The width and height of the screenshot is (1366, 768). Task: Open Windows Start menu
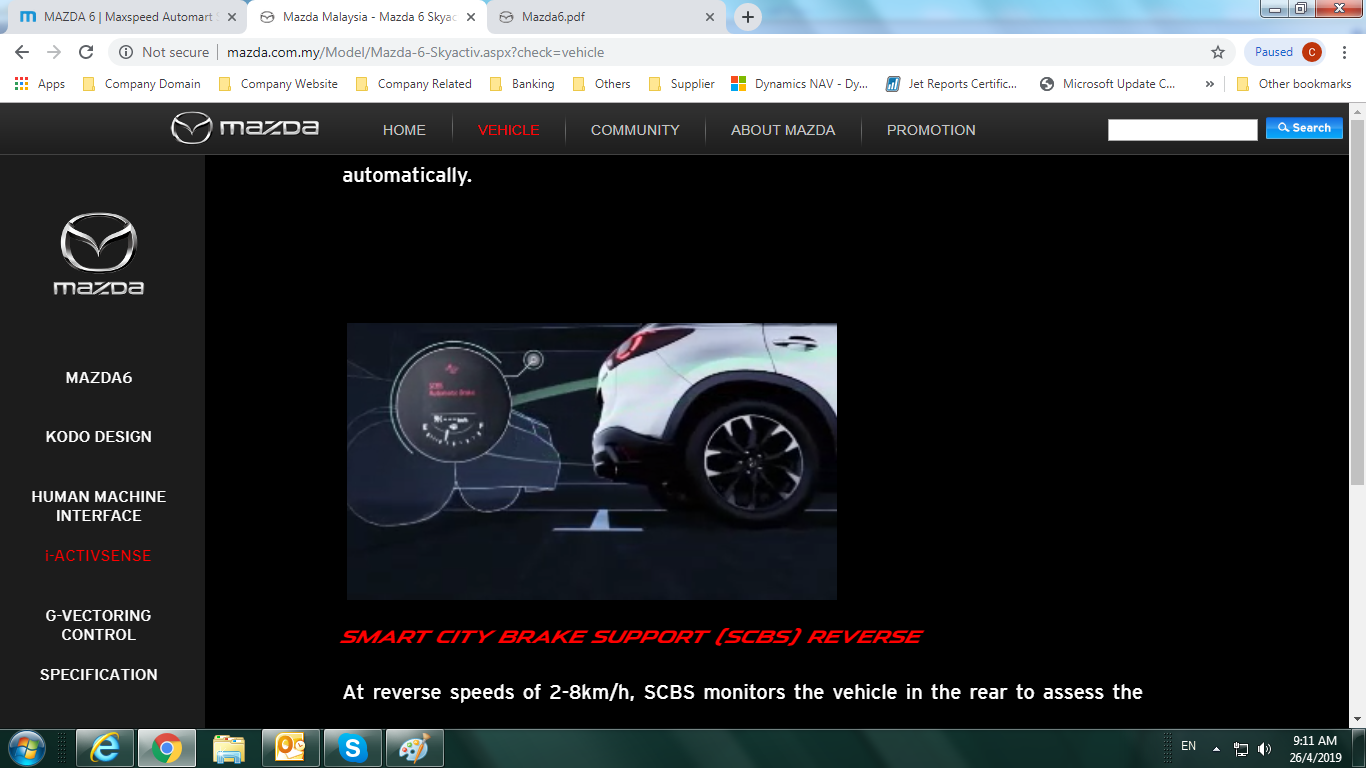(x=26, y=748)
